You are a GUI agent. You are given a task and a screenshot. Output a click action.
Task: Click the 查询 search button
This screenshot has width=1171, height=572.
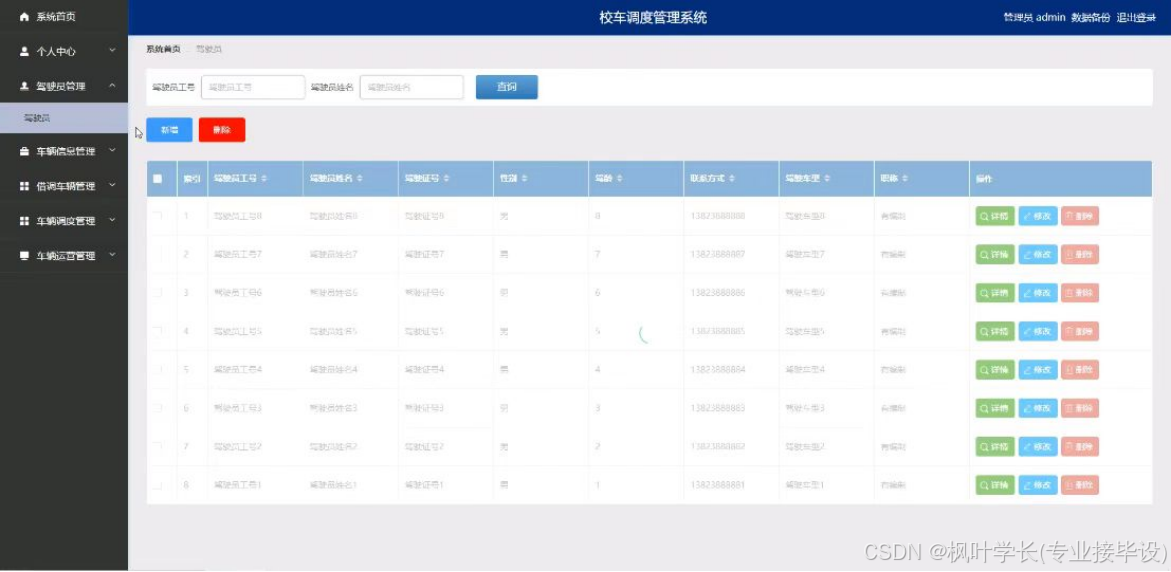(x=506, y=87)
